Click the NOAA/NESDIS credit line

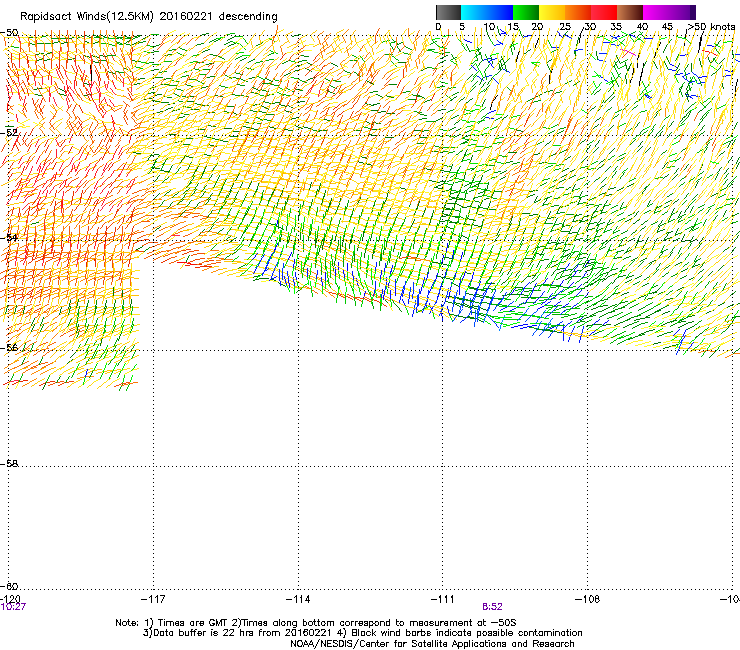coord(432,644)
